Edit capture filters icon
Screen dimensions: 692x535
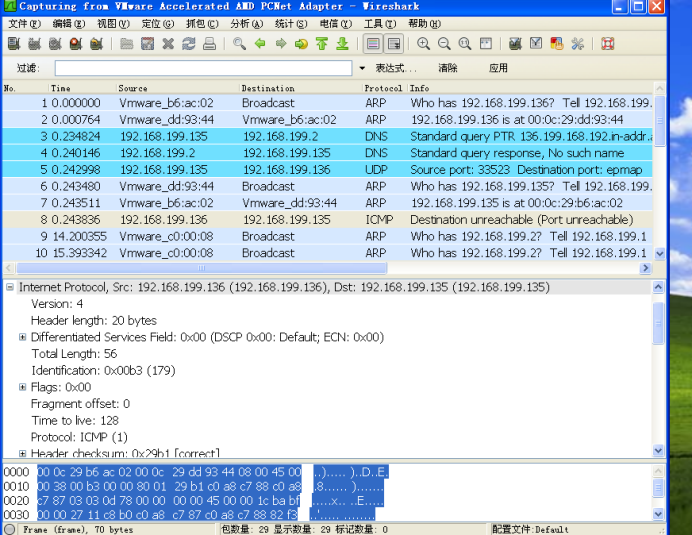click(x=515, y=44)
